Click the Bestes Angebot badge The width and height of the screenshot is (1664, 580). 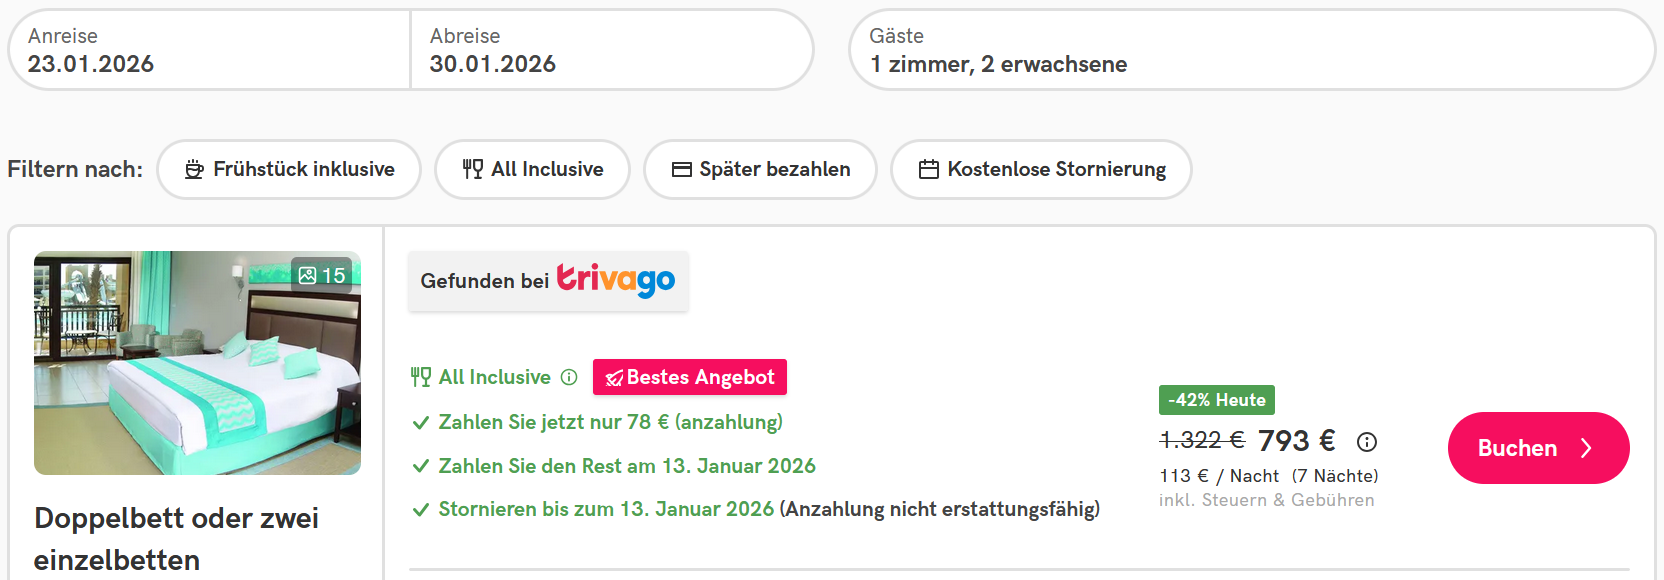pos(690,377)
